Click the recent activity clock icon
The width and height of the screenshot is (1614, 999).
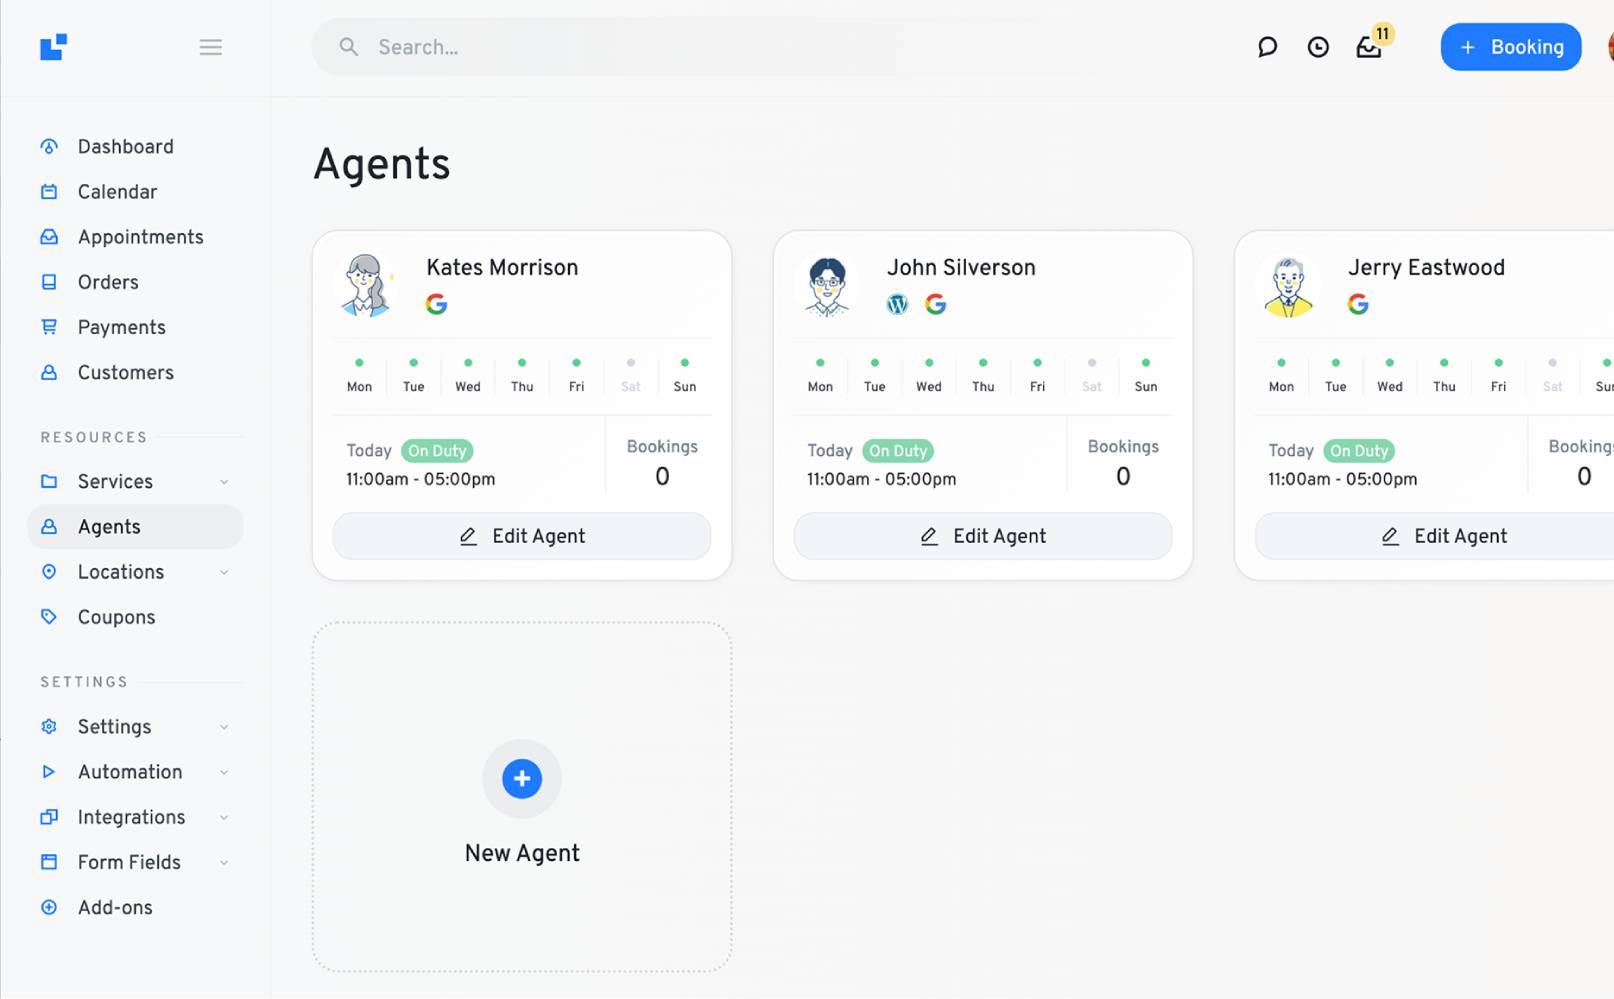tap(1318, 47)
